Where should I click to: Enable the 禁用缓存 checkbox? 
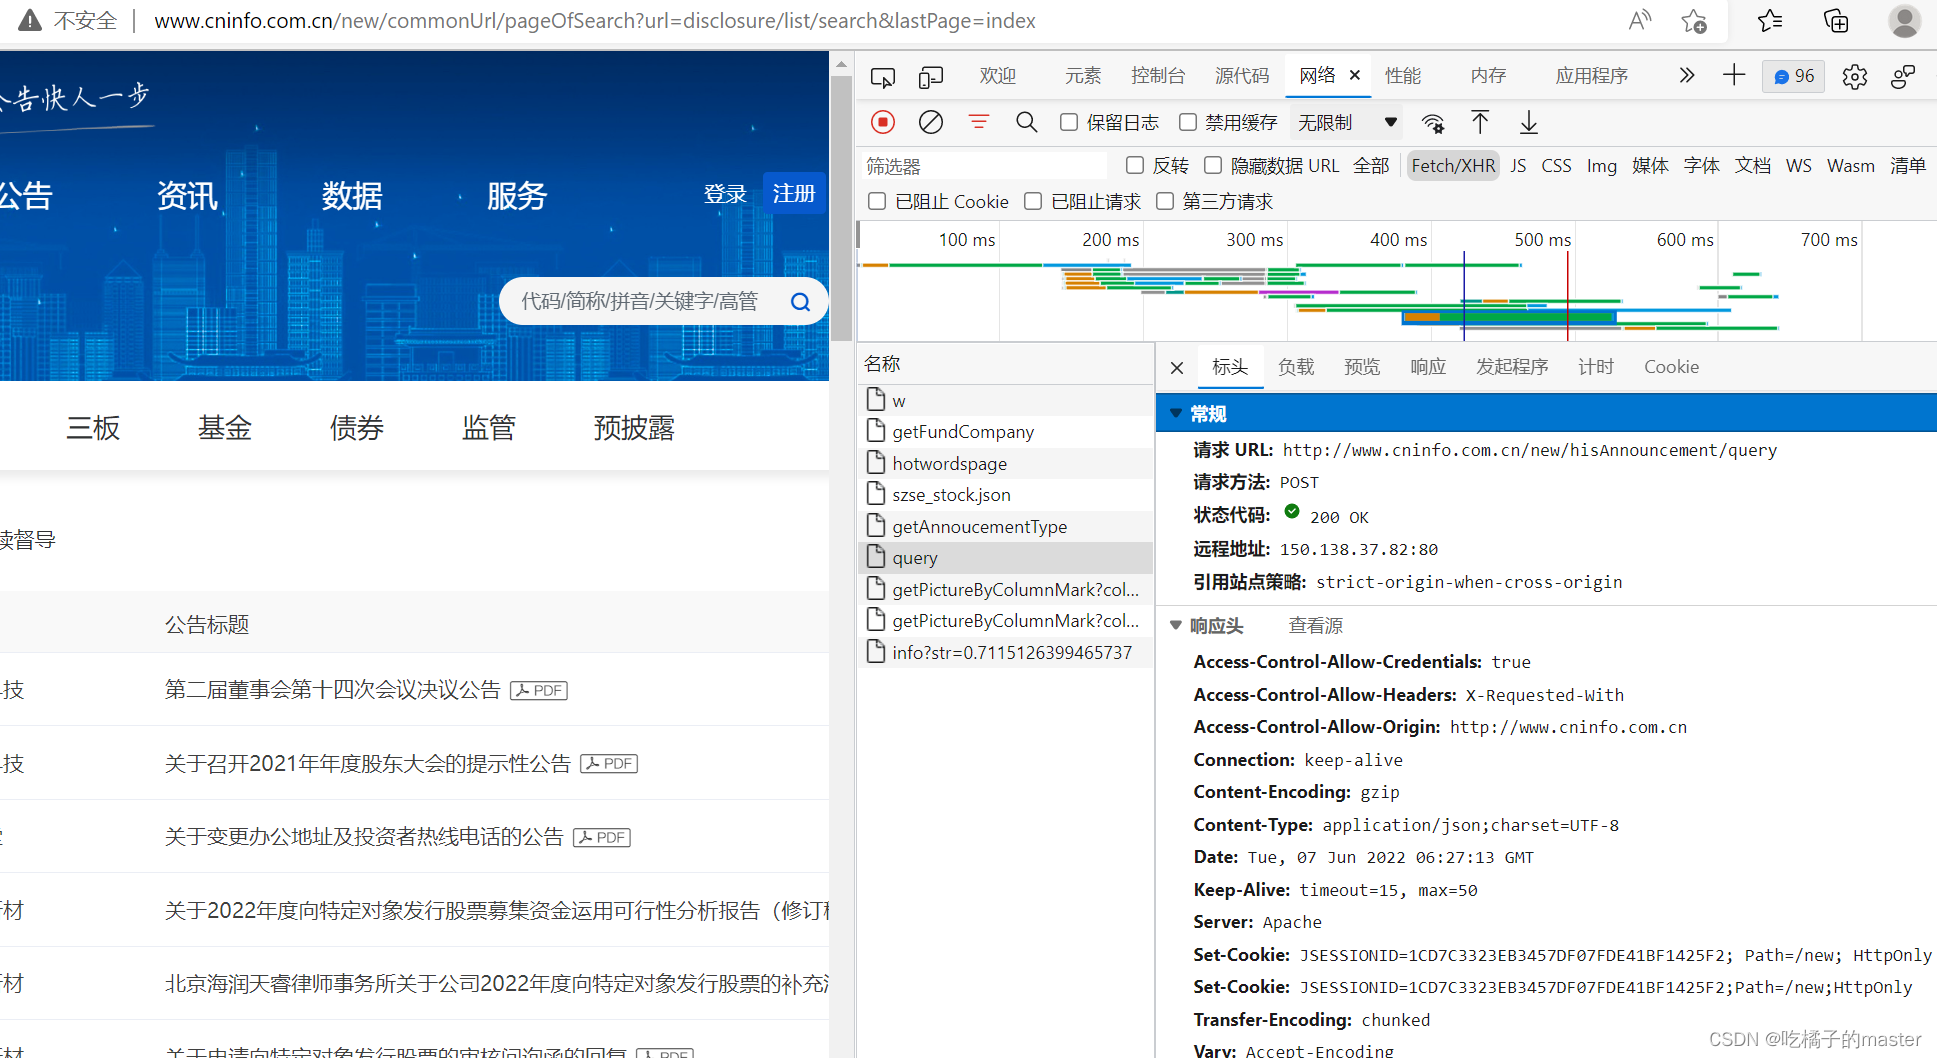coord(1188,122)
